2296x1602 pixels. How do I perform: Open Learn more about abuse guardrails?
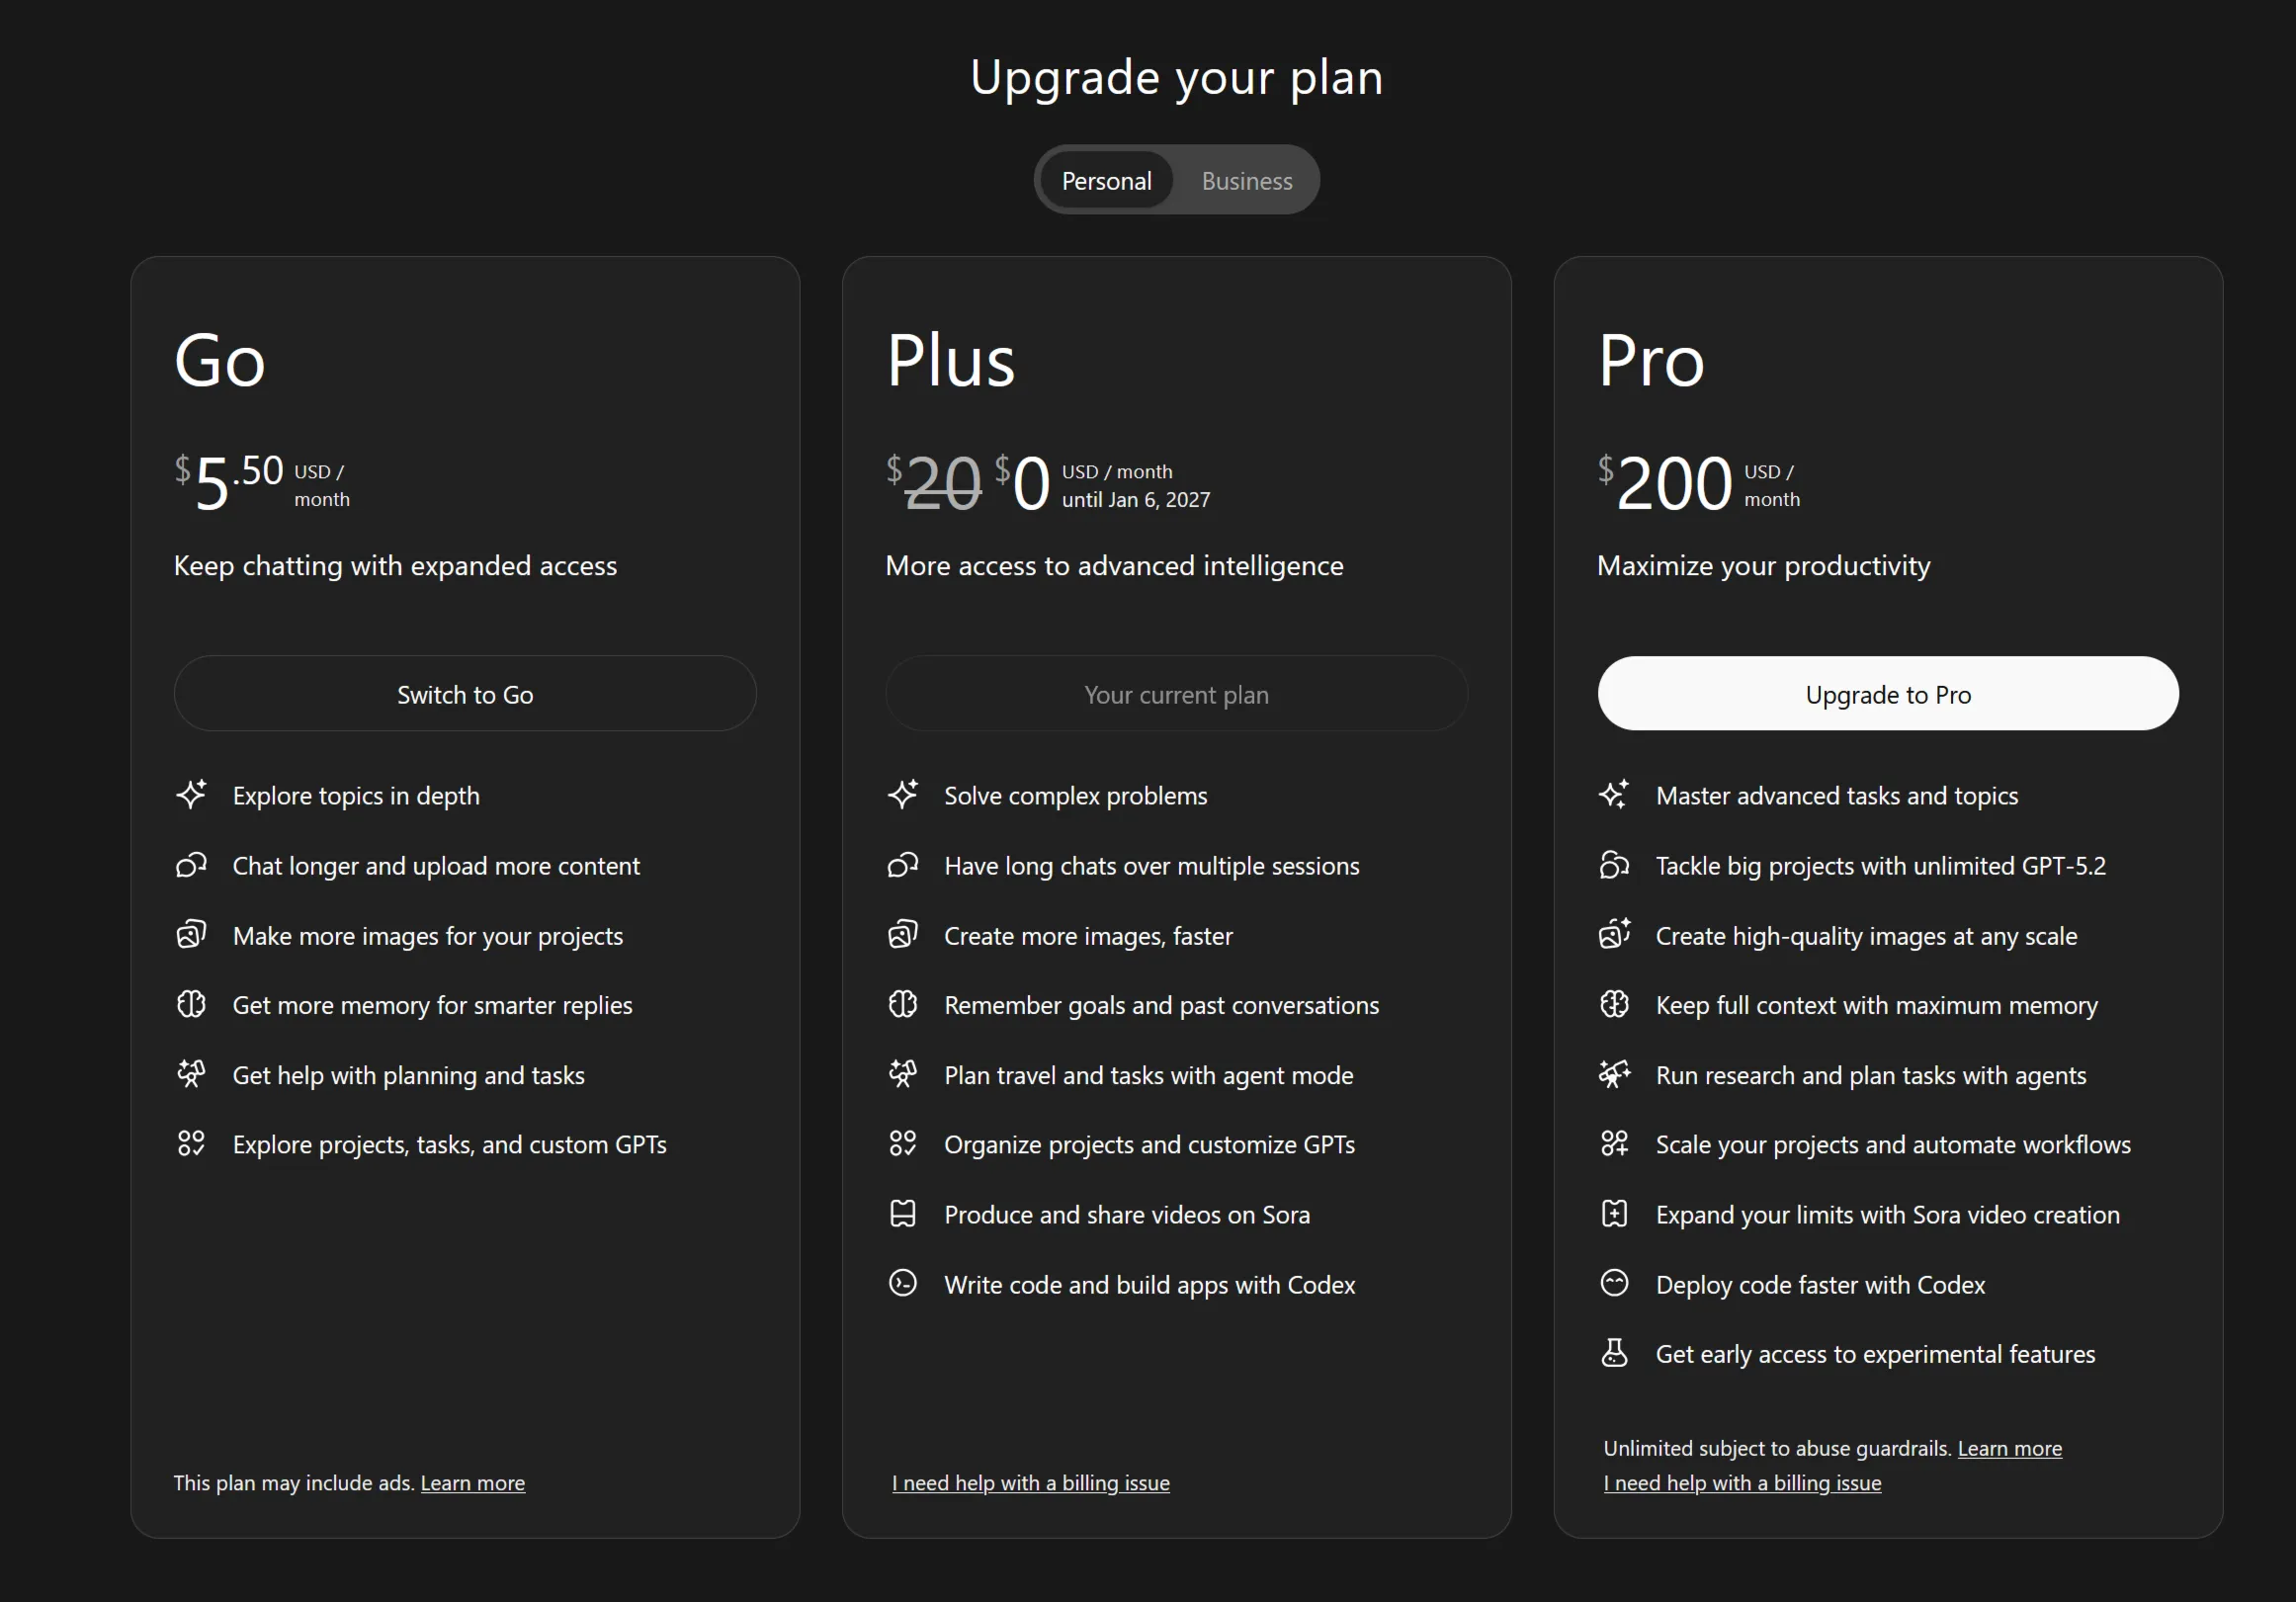click(2009, 1448)
